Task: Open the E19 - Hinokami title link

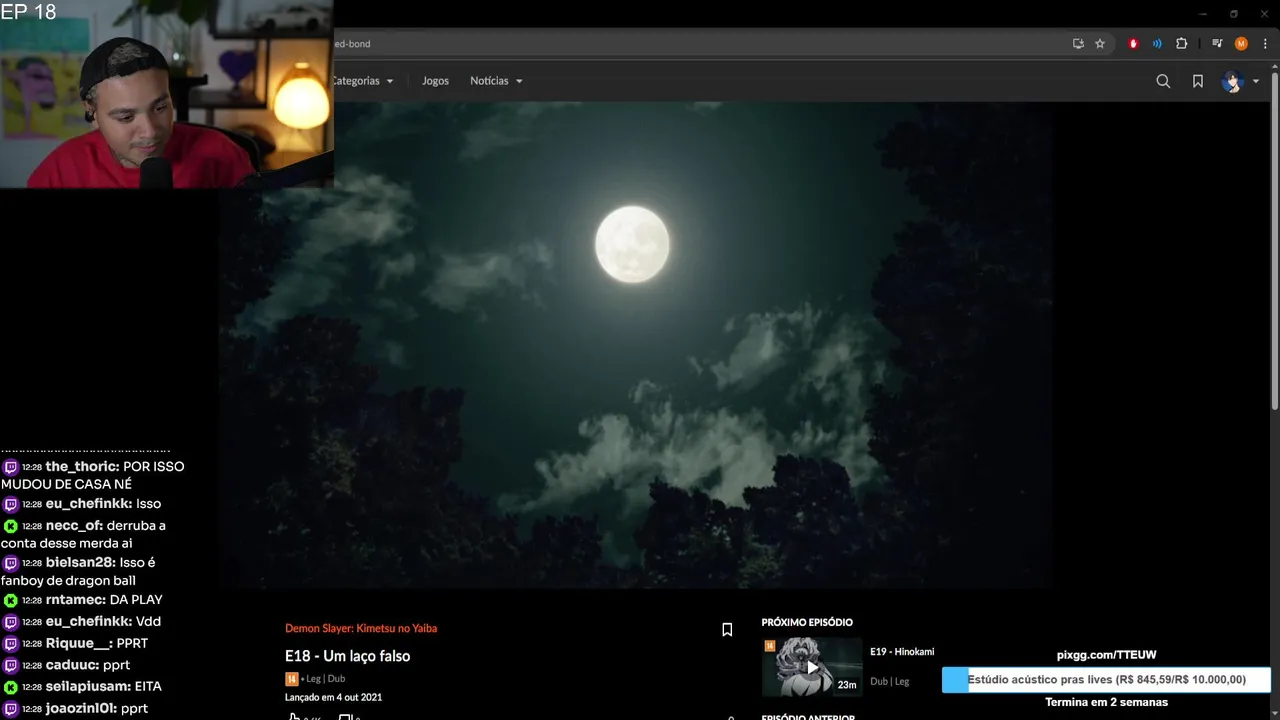Action: click(902, 651)
